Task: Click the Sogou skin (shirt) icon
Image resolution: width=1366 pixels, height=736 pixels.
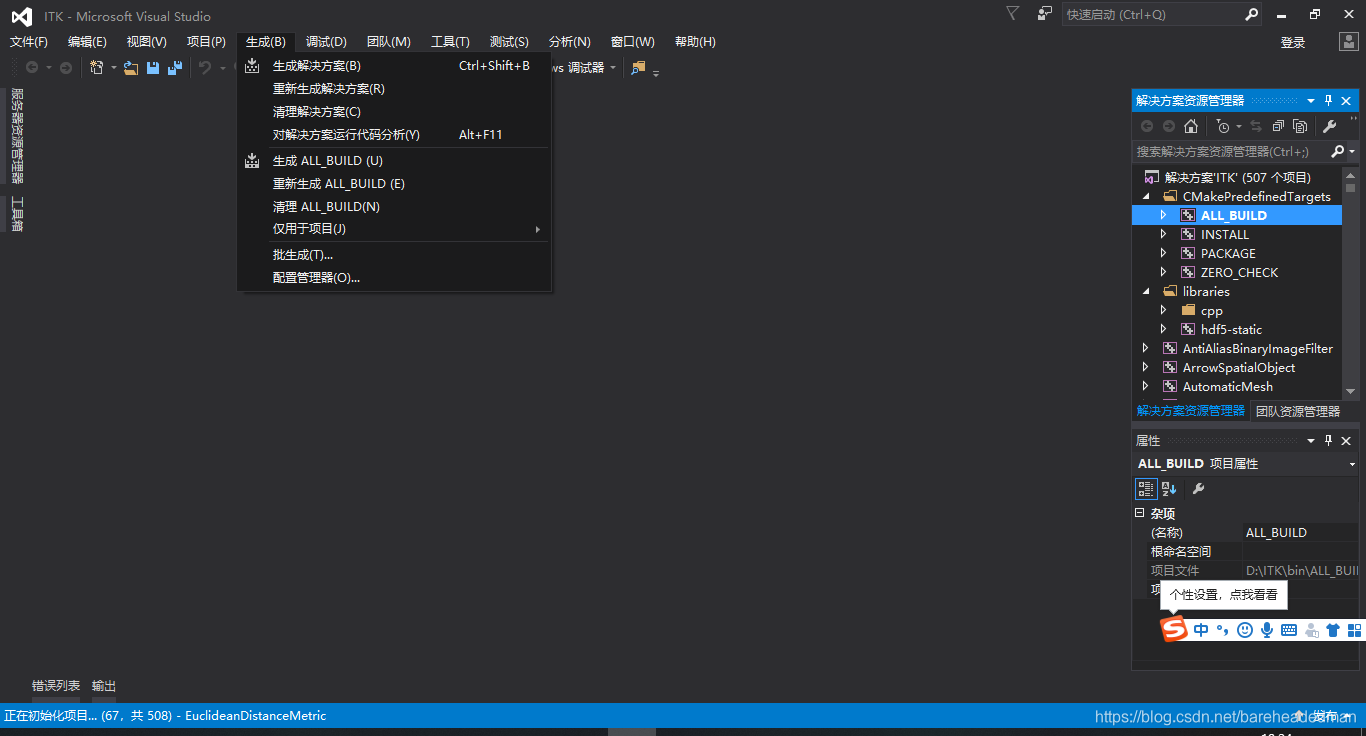Action: pos(1333,630)
